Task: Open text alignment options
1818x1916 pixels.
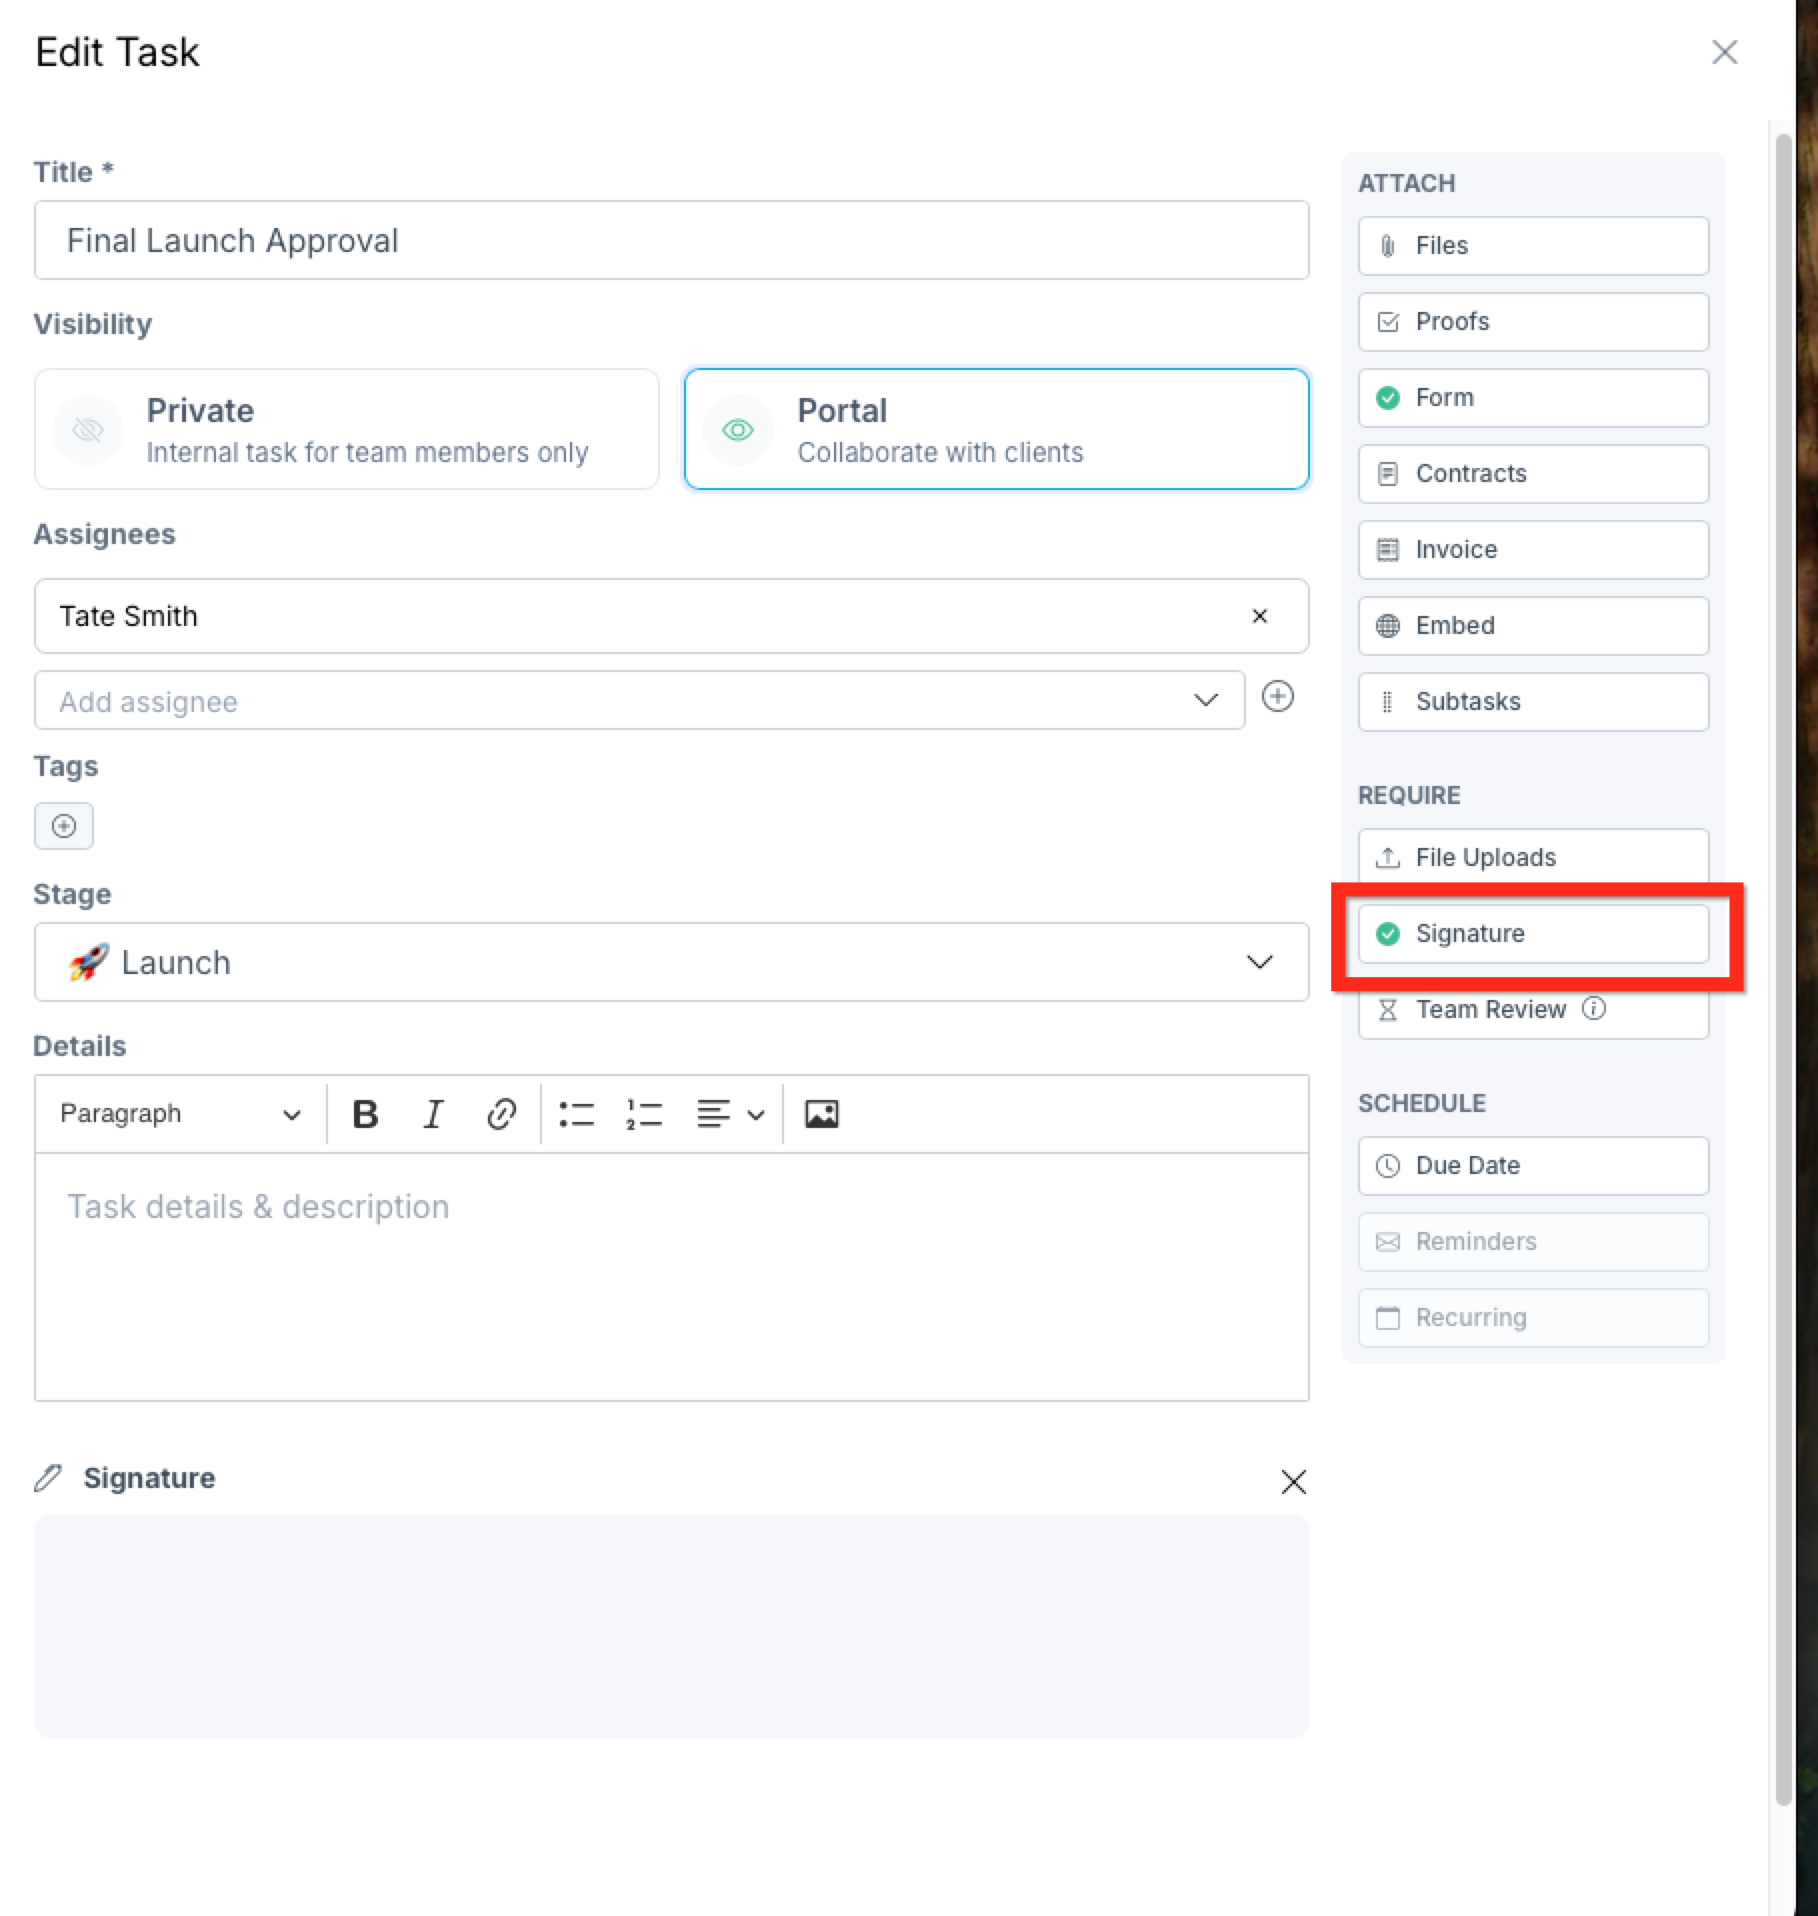Action: pyautogui.click(x=730, y=1114)
